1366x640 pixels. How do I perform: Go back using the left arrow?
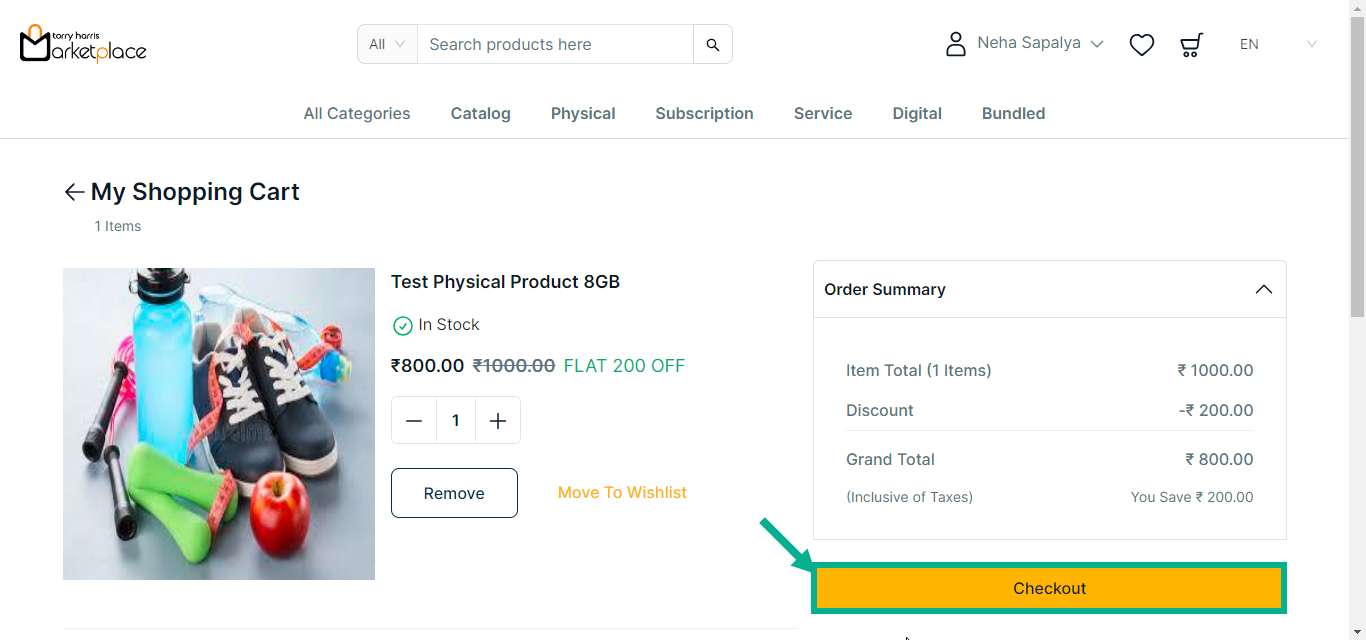click(74, 192)
